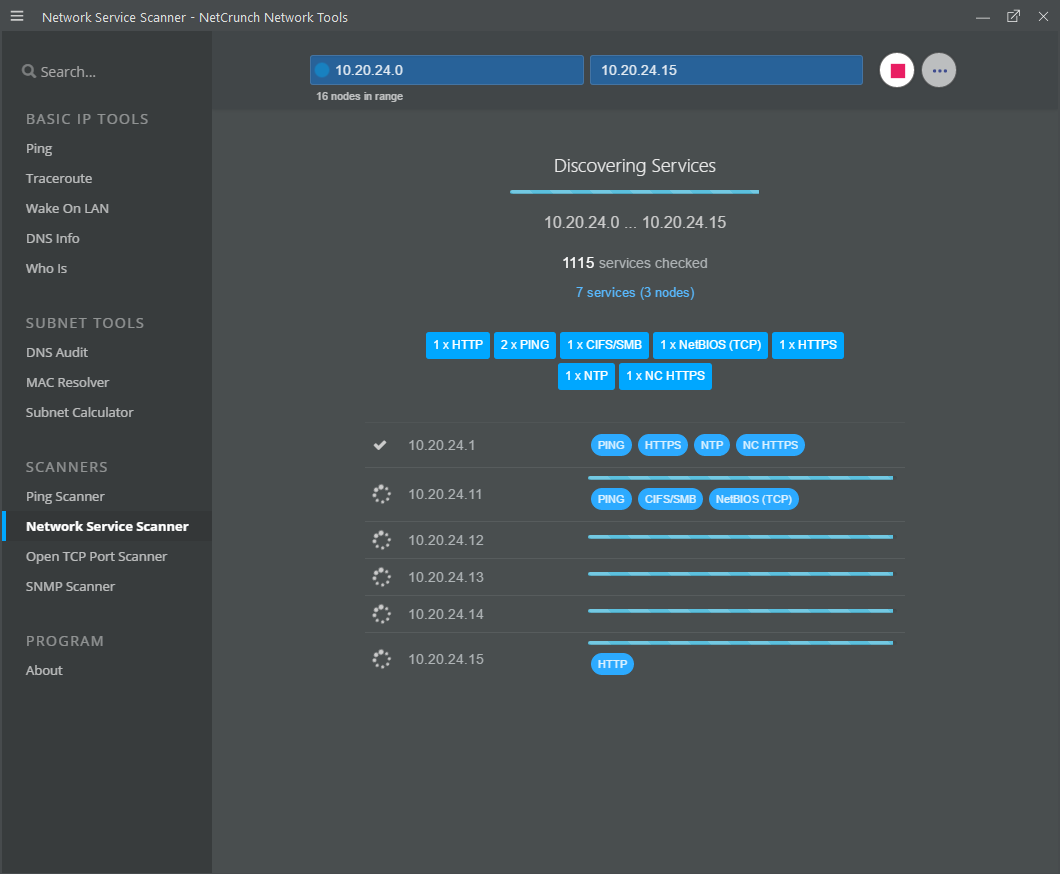Click the spinner icon beside 10.20.24.12
The image size is (1060, 874).
381,540
